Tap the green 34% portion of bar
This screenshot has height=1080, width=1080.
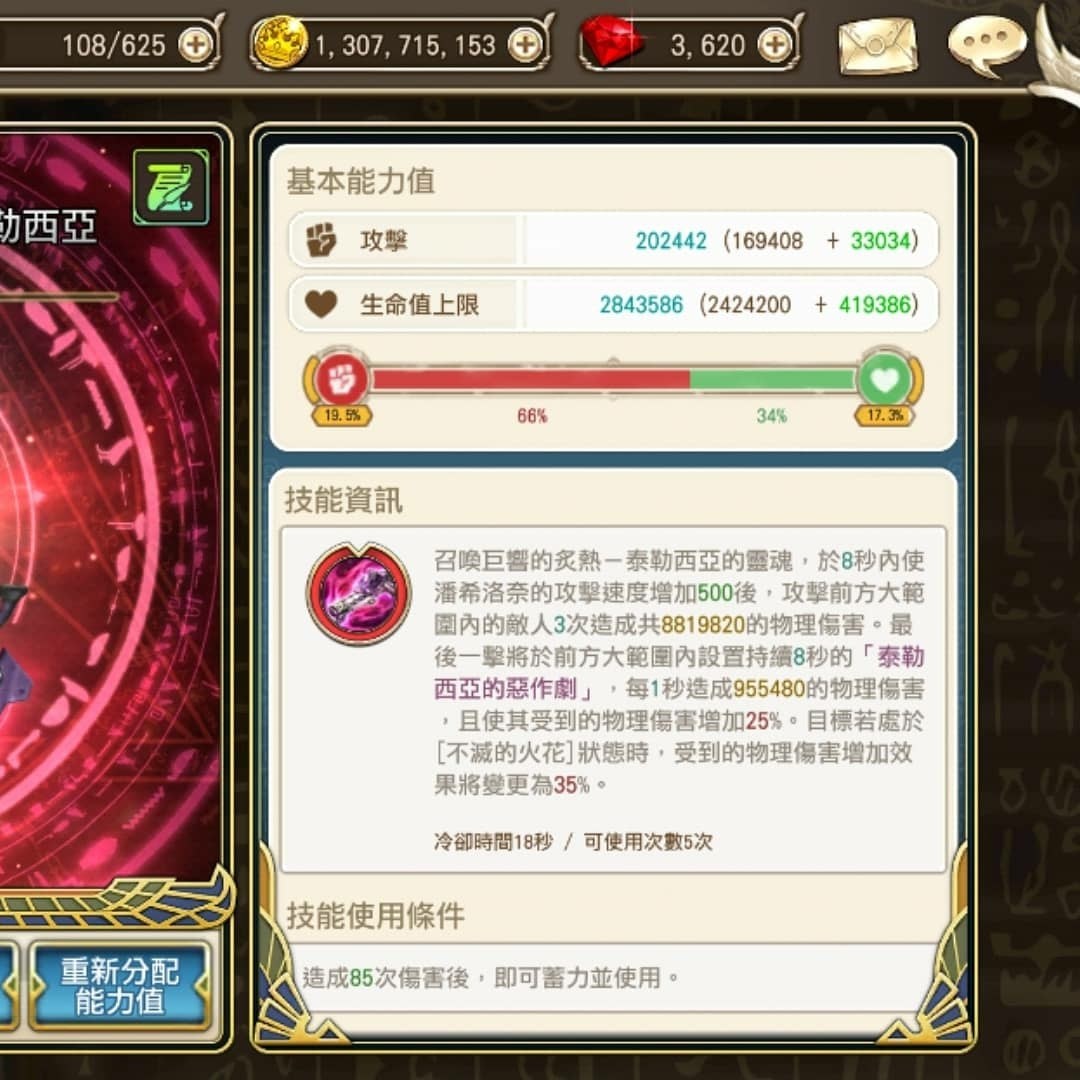point(773,380)
